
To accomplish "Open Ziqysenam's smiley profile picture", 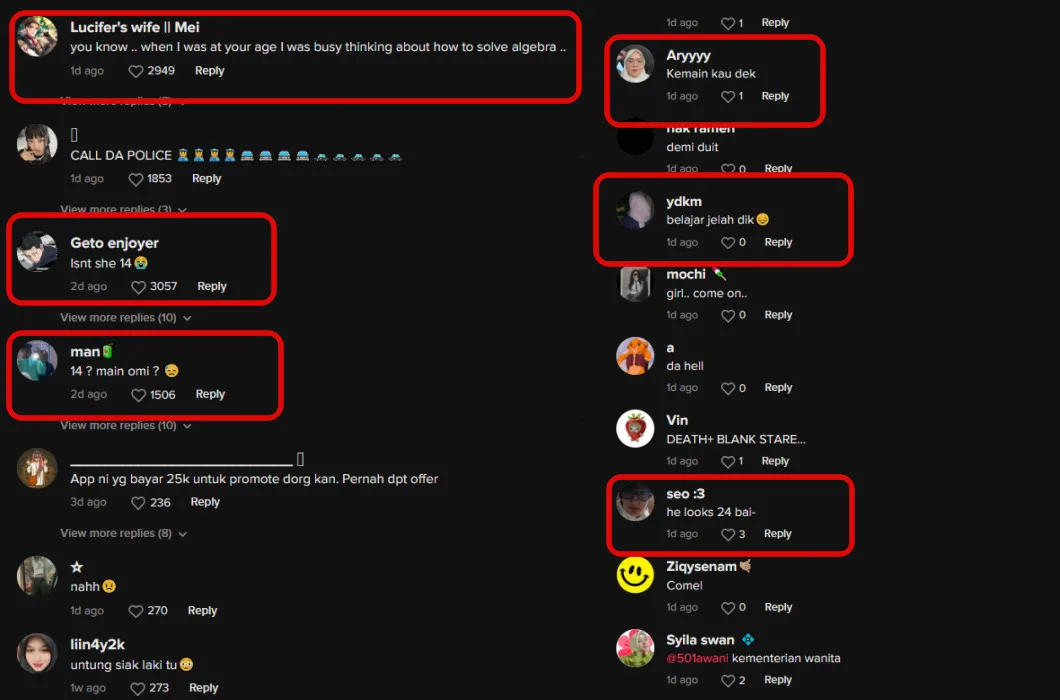I will 635,575.
